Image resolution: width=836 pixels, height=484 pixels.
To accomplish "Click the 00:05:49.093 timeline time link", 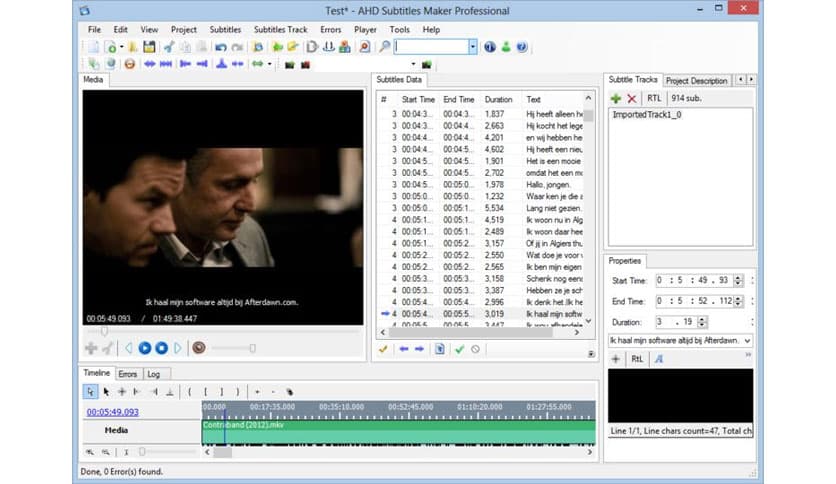I will [112, 412].
